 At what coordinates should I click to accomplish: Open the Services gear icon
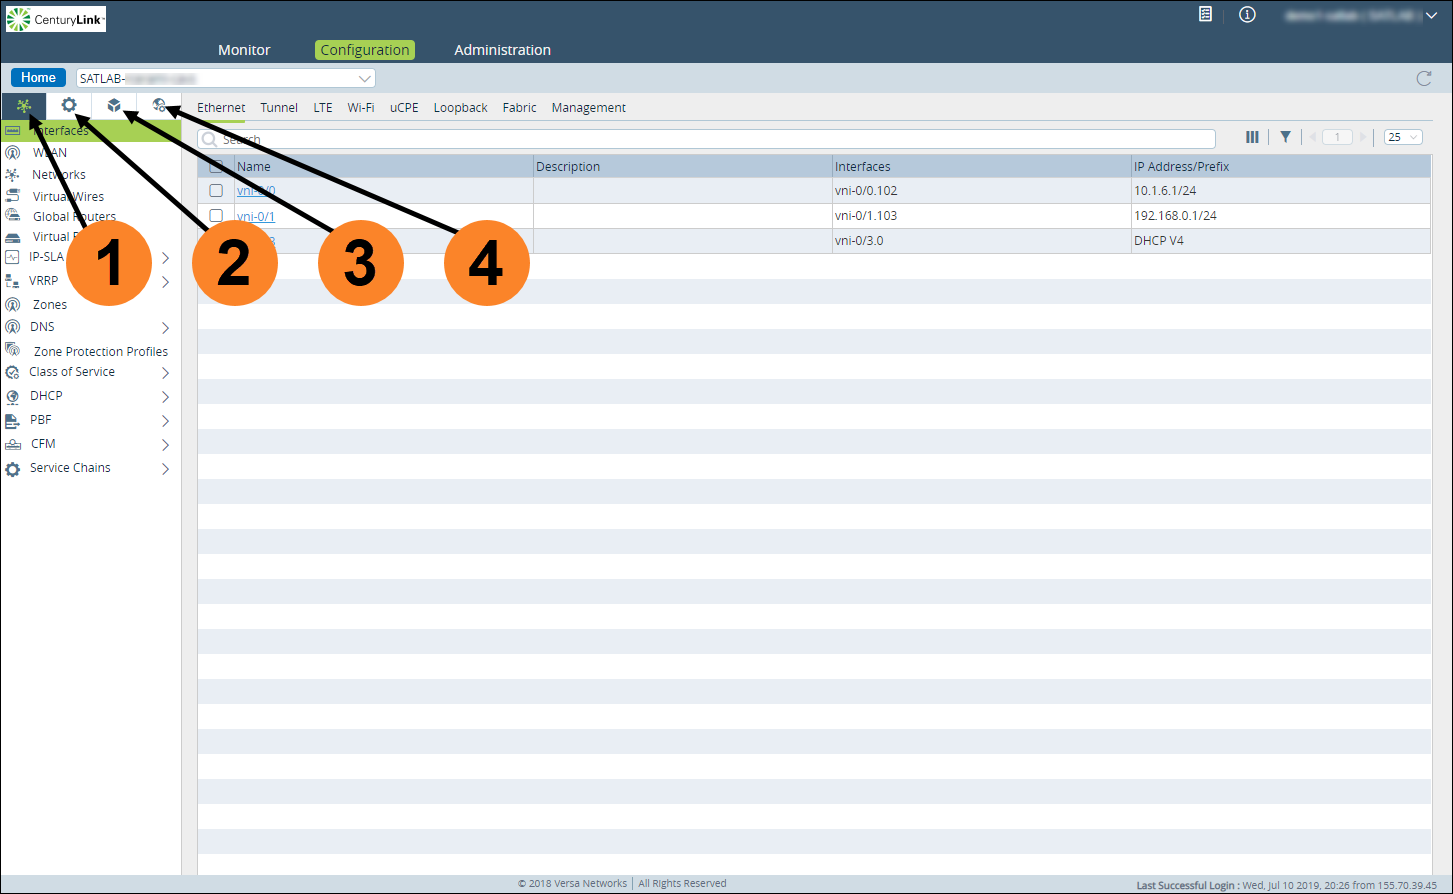pyautogui.click(x=68, y=105)
